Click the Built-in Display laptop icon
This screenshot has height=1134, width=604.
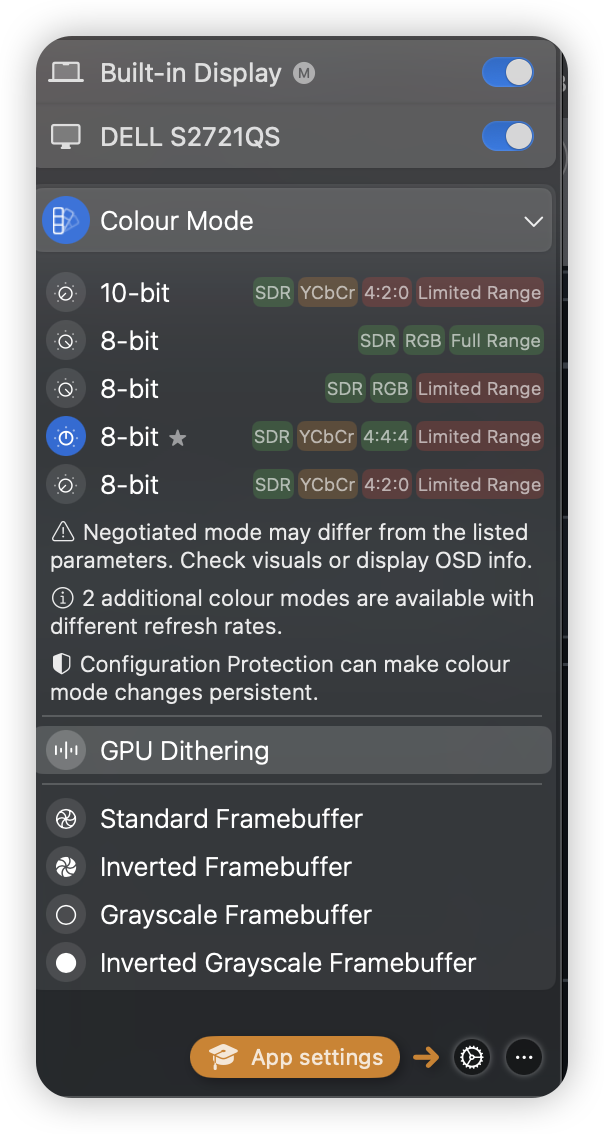coord(65,73)
